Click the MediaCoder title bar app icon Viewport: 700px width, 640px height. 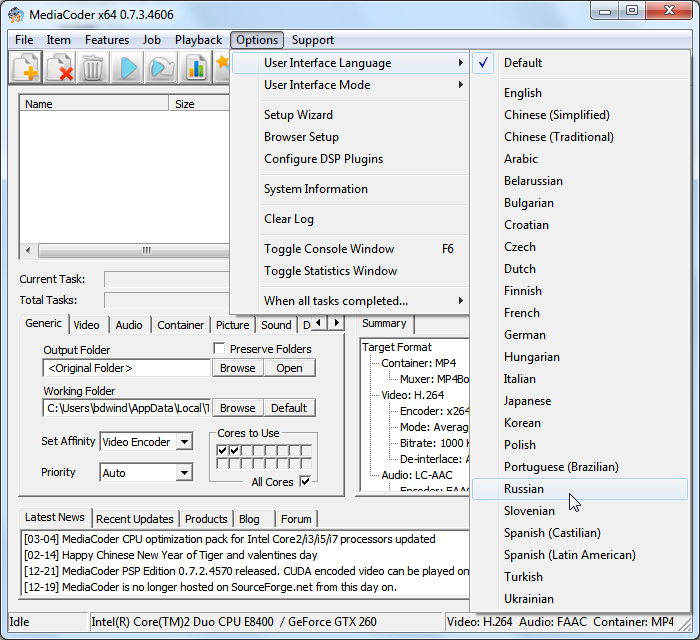tap(16, 15)
